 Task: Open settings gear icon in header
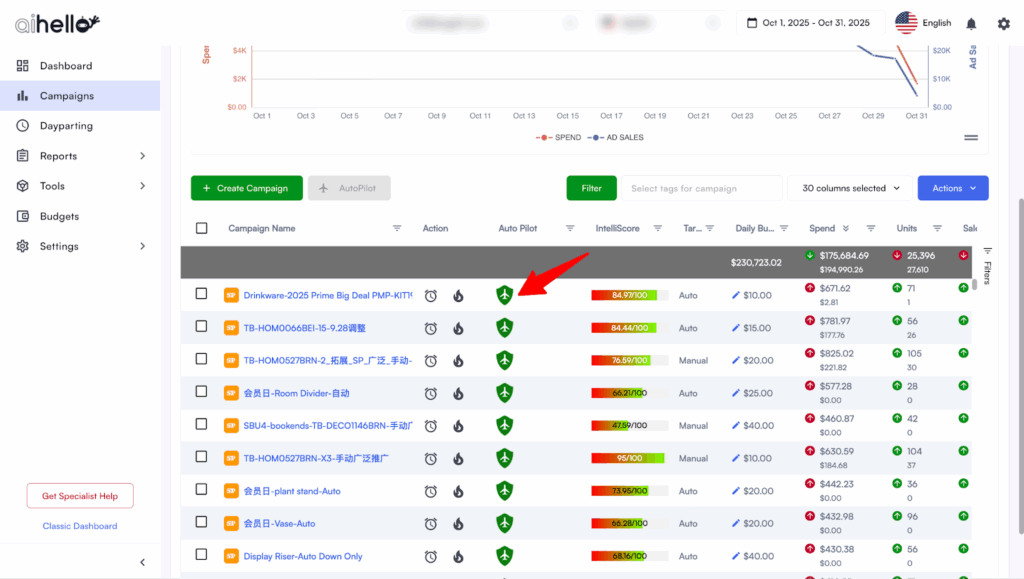[1003, 23]
